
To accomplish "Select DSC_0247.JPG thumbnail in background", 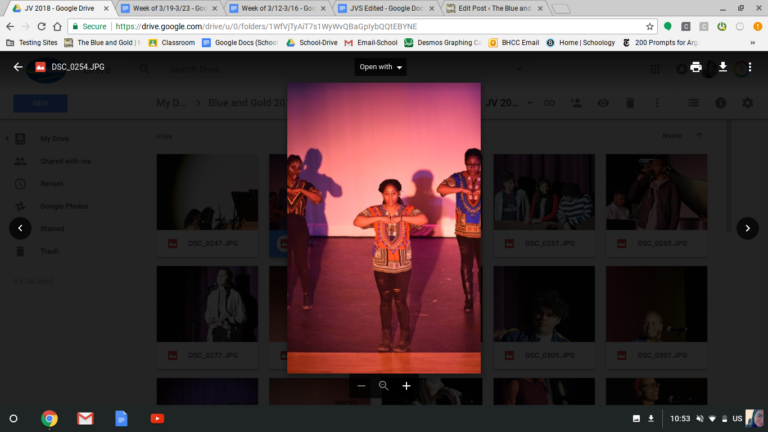I will click(x=207, y=205).
